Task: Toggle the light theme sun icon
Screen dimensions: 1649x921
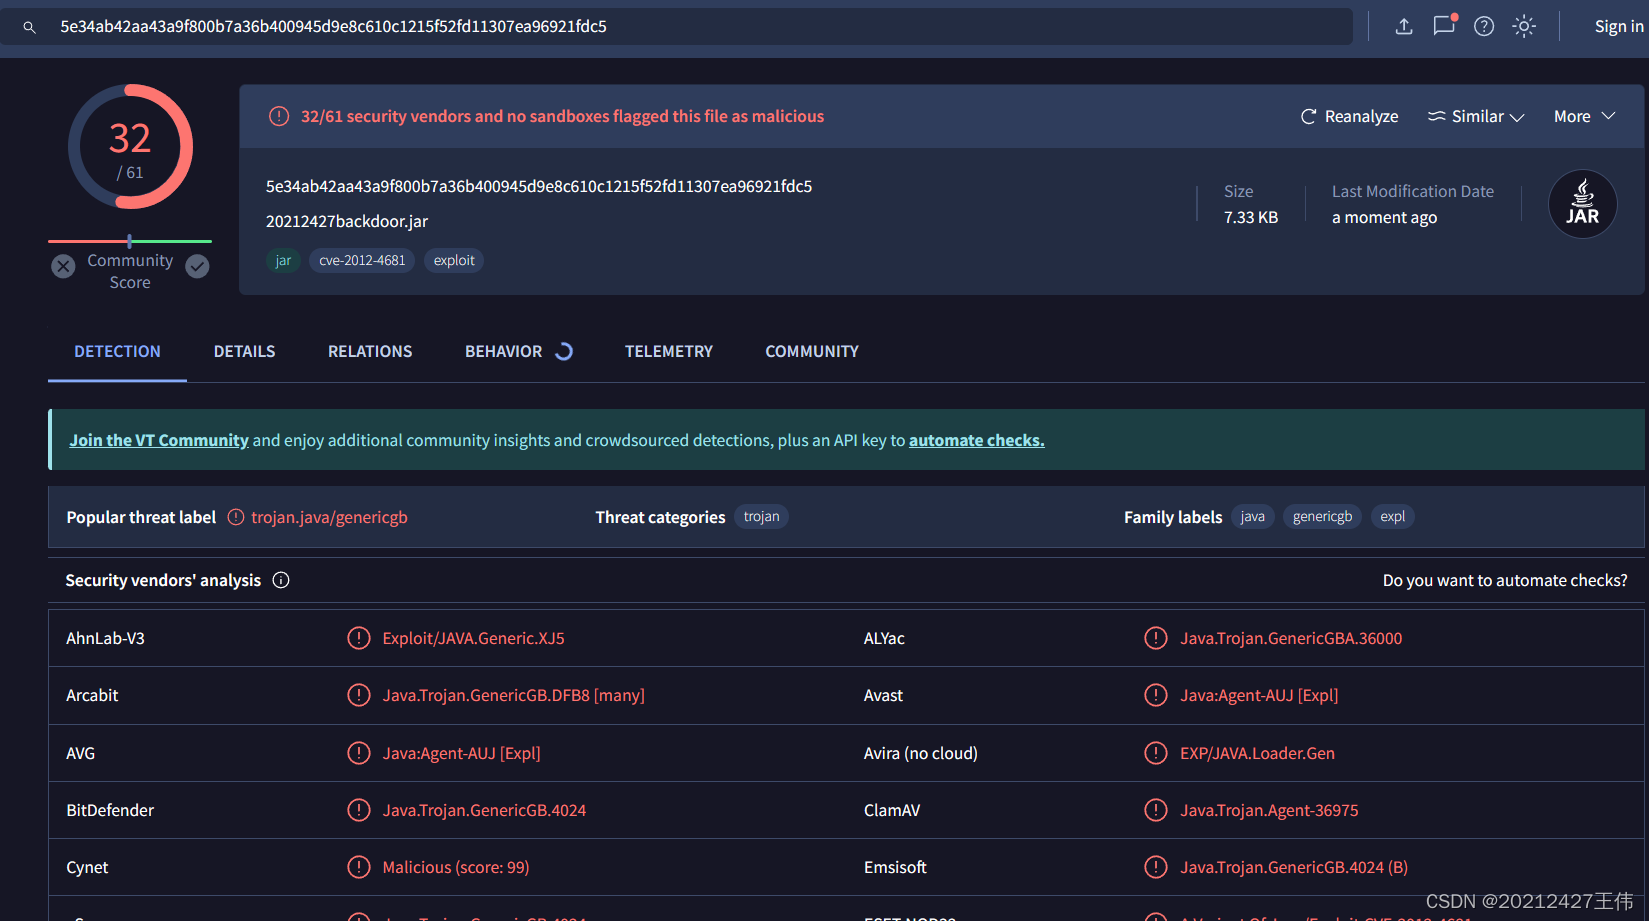Action: (1524, 27)
